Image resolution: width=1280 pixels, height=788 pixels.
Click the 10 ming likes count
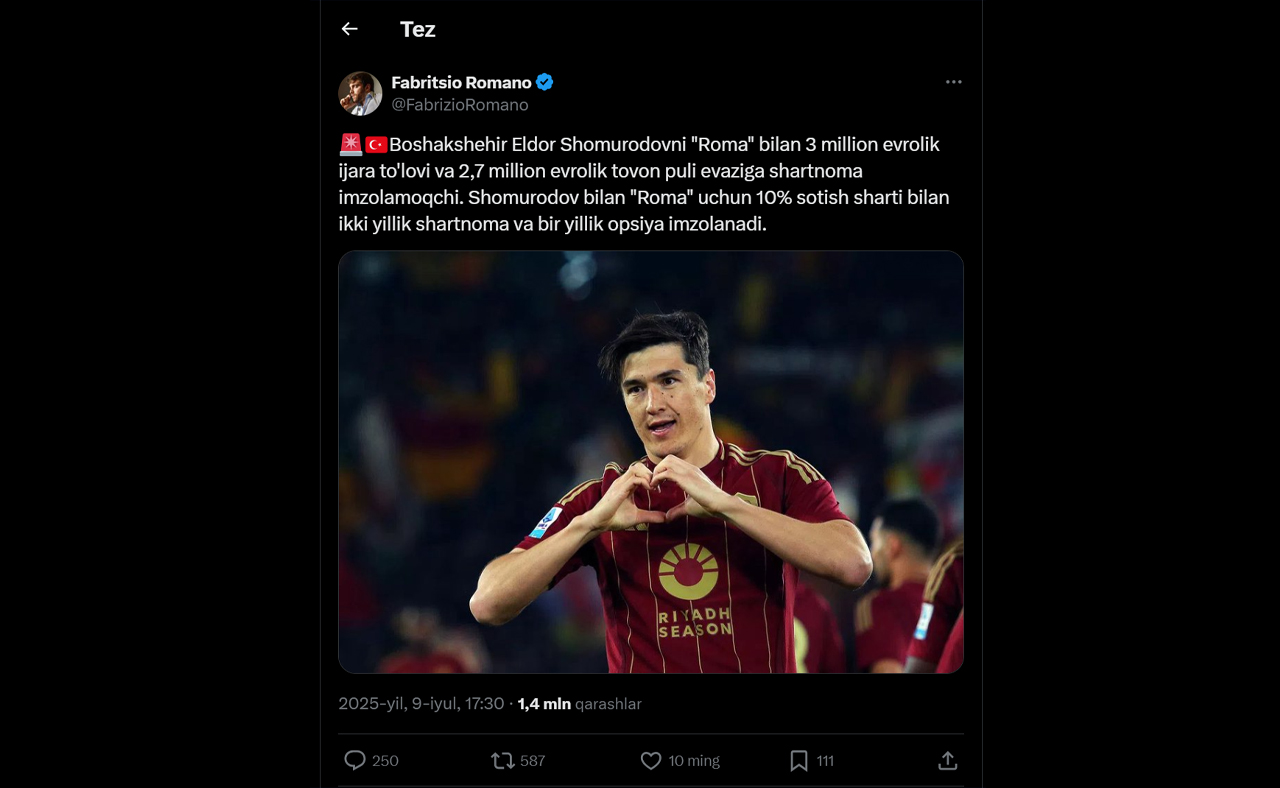point(694,761)
